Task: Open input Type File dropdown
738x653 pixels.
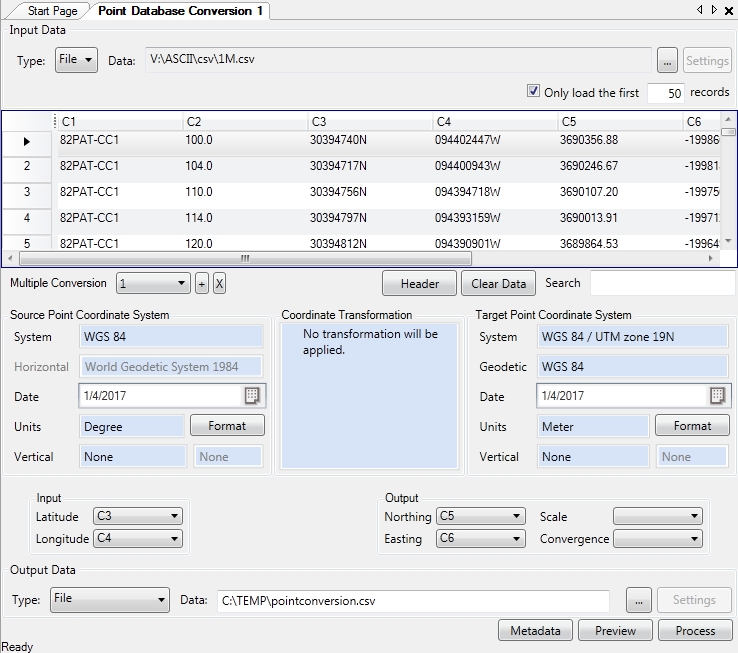Action: coord(76,60)
